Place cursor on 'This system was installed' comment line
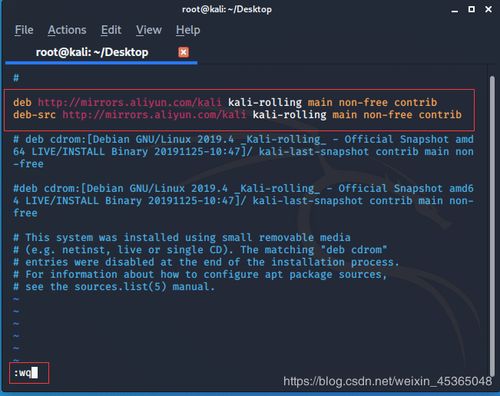 click(182, 237)
